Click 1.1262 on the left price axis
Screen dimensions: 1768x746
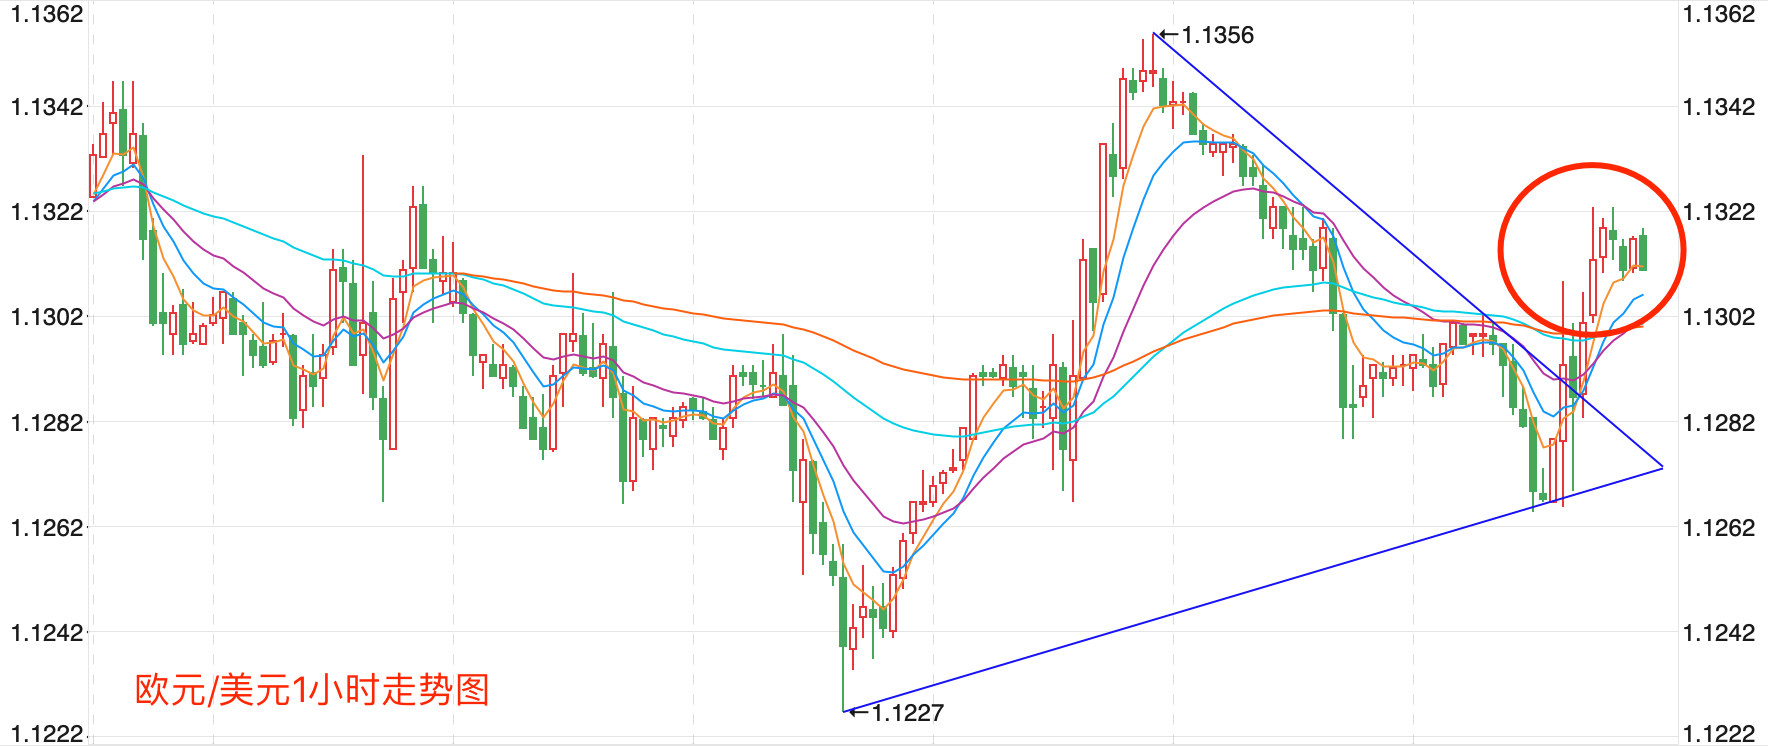pyautogui.click(x=47, y=528)
